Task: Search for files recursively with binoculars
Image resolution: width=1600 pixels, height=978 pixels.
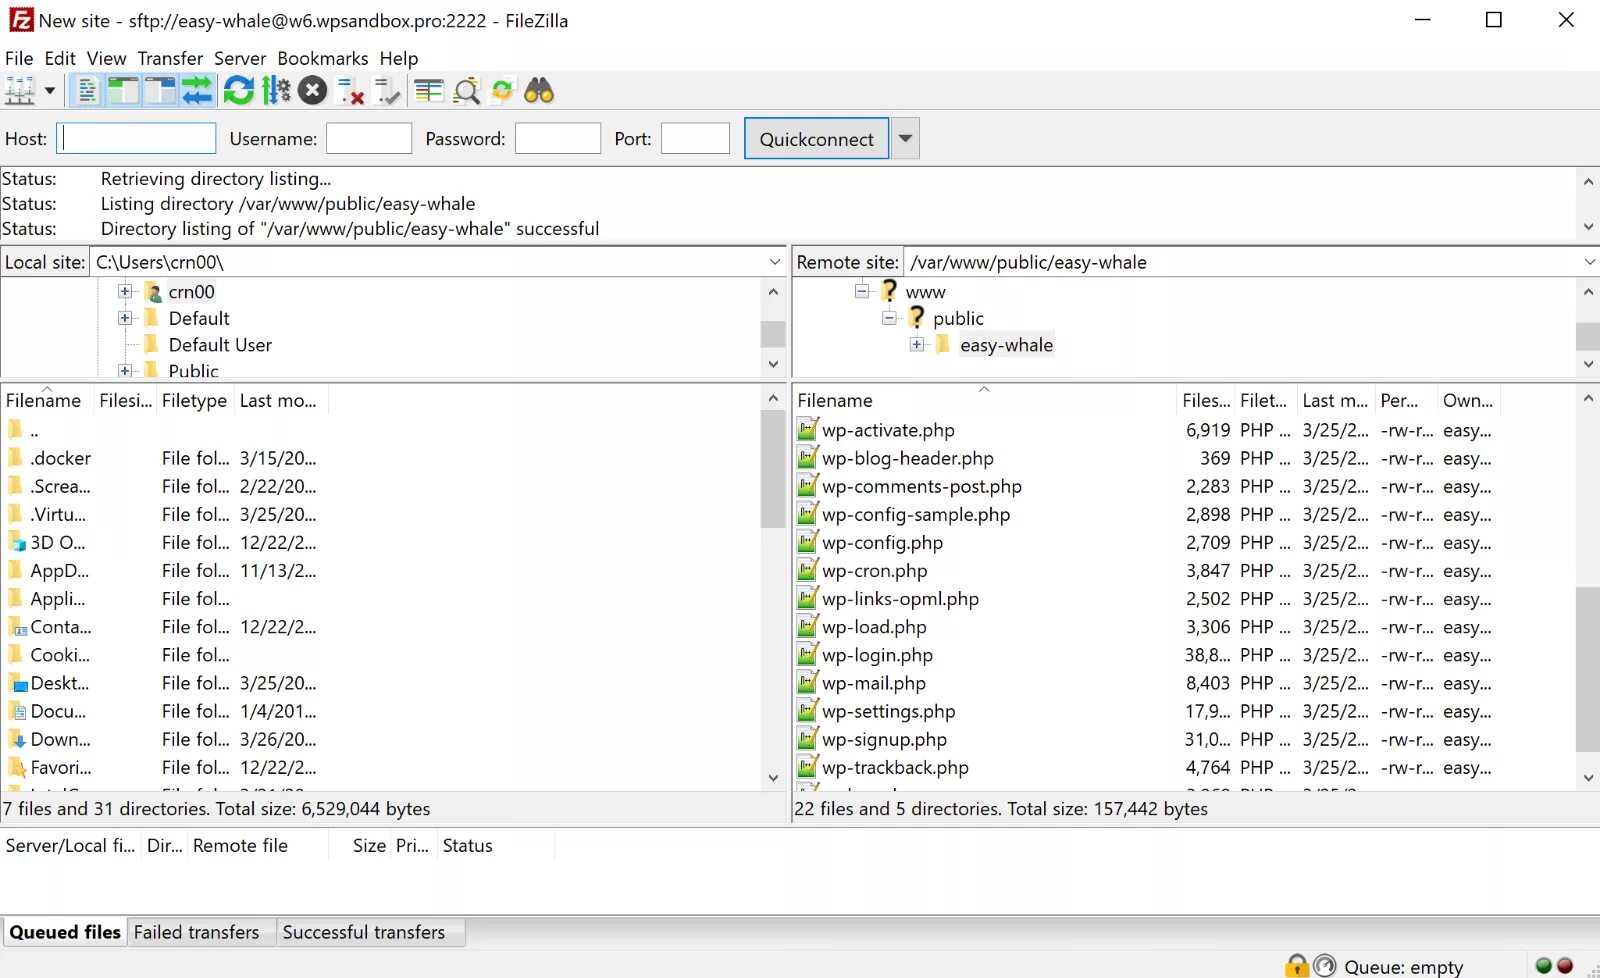Action: point(539,91)
